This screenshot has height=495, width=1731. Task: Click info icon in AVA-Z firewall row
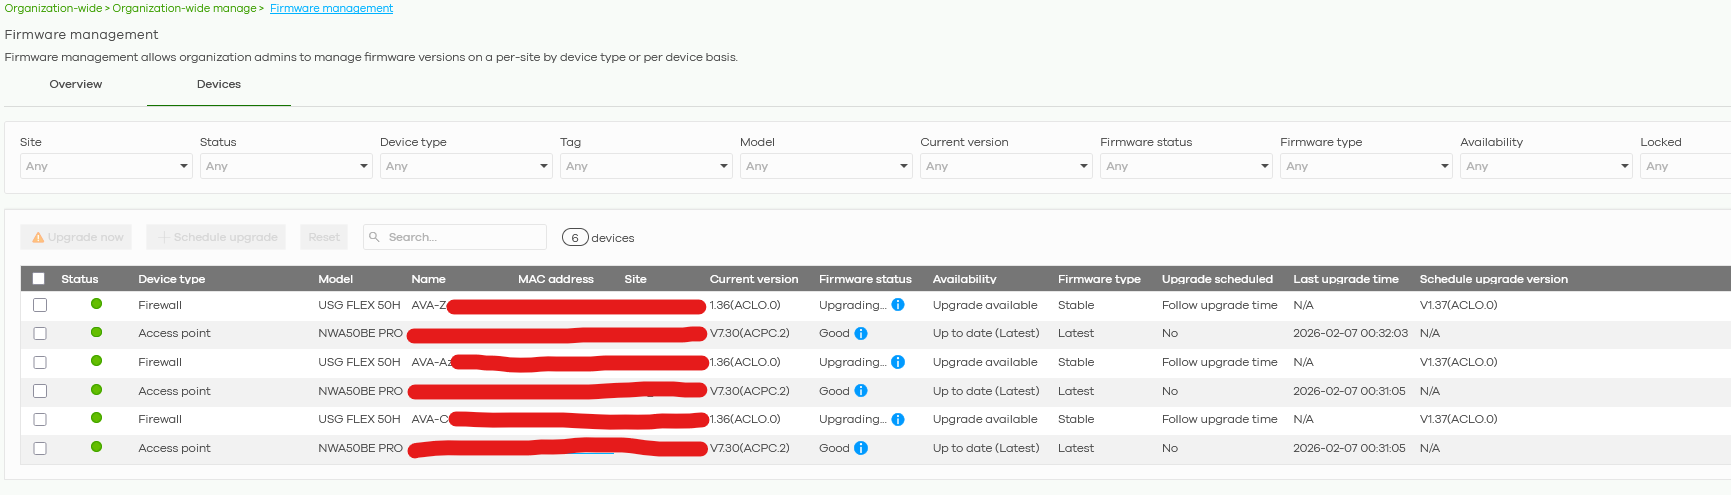click(x=898, y=305)
